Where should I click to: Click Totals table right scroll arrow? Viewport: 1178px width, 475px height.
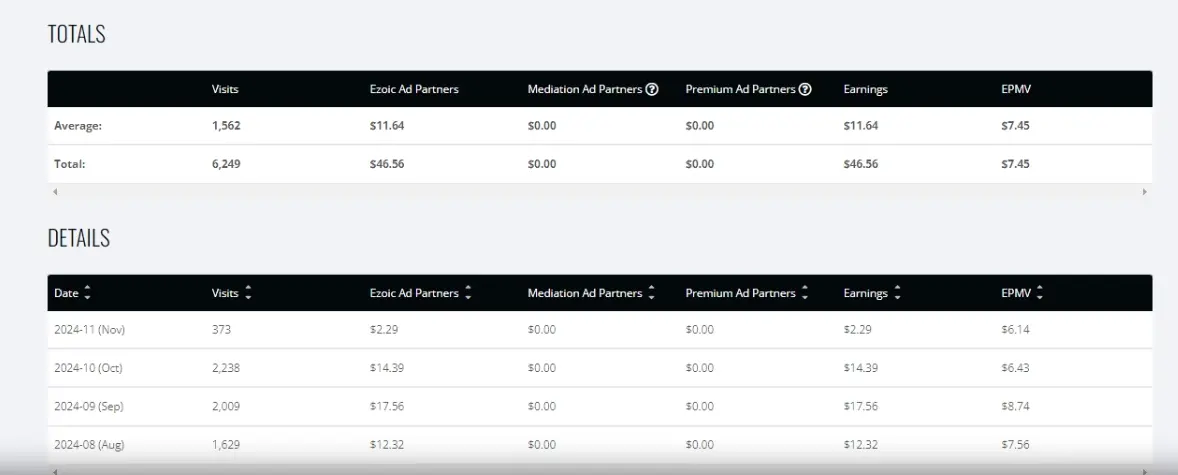(x=1145, y=192)
